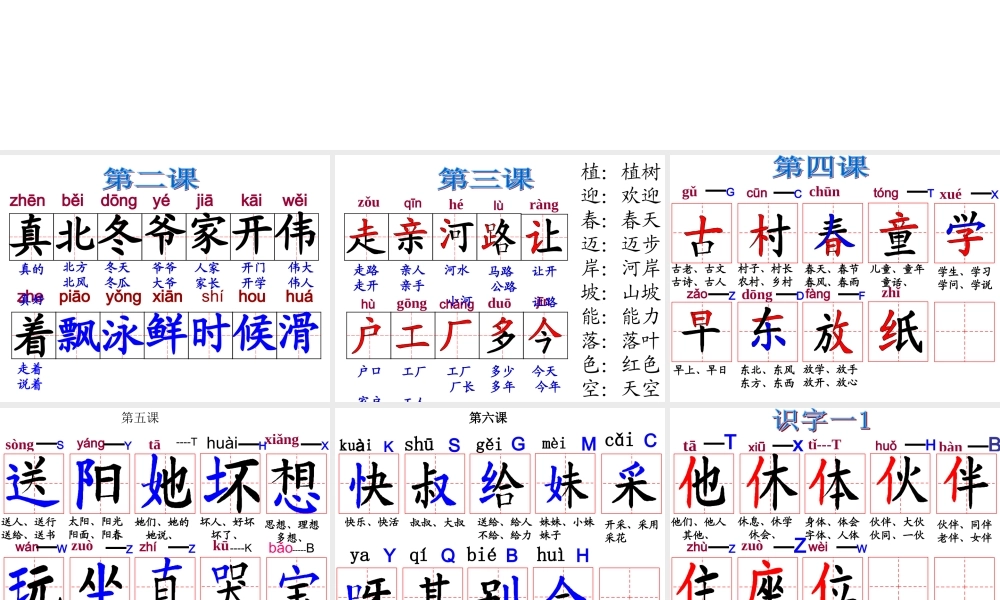The height and width of the screenshot is (600, 1000).
Task: Click the large character 冬 in 第二课
Action: point(120,235)
